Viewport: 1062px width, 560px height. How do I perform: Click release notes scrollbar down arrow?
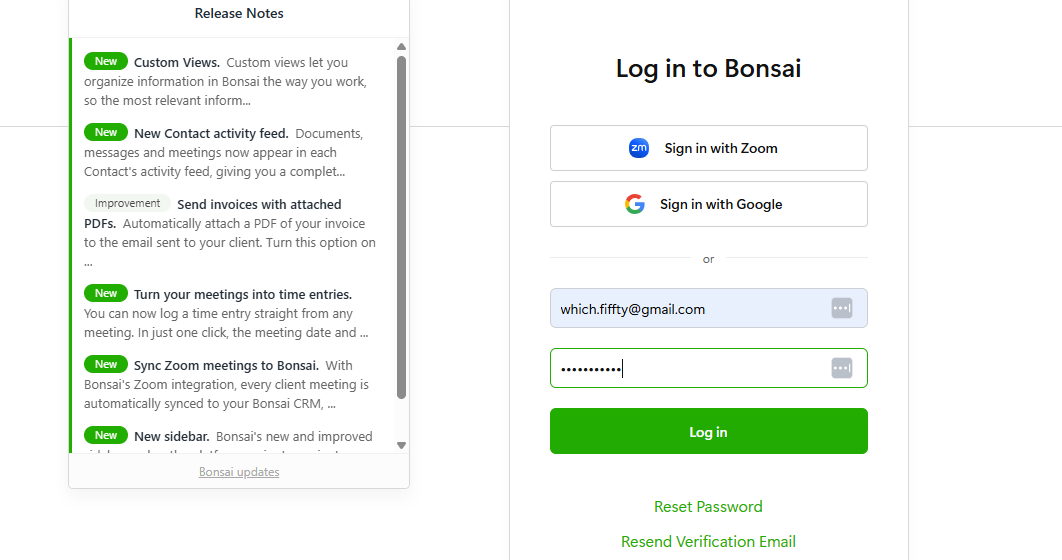pos(401,445)
